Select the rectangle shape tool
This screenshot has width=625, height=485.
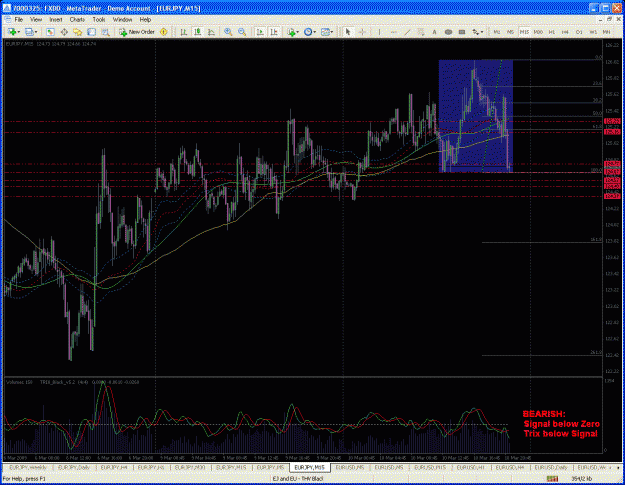[462, 32]
